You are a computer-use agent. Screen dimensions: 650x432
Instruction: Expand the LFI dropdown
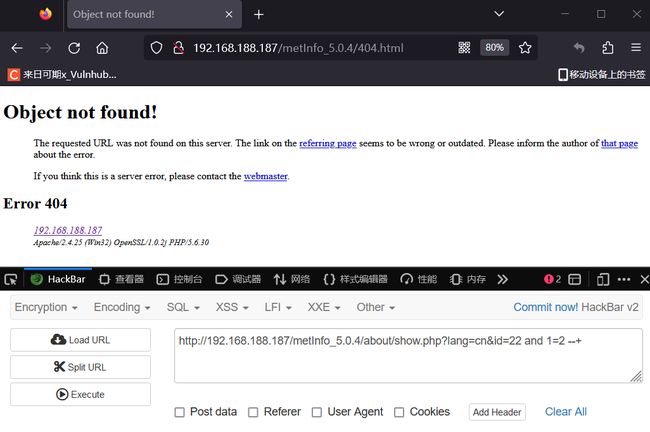point(278,307)
